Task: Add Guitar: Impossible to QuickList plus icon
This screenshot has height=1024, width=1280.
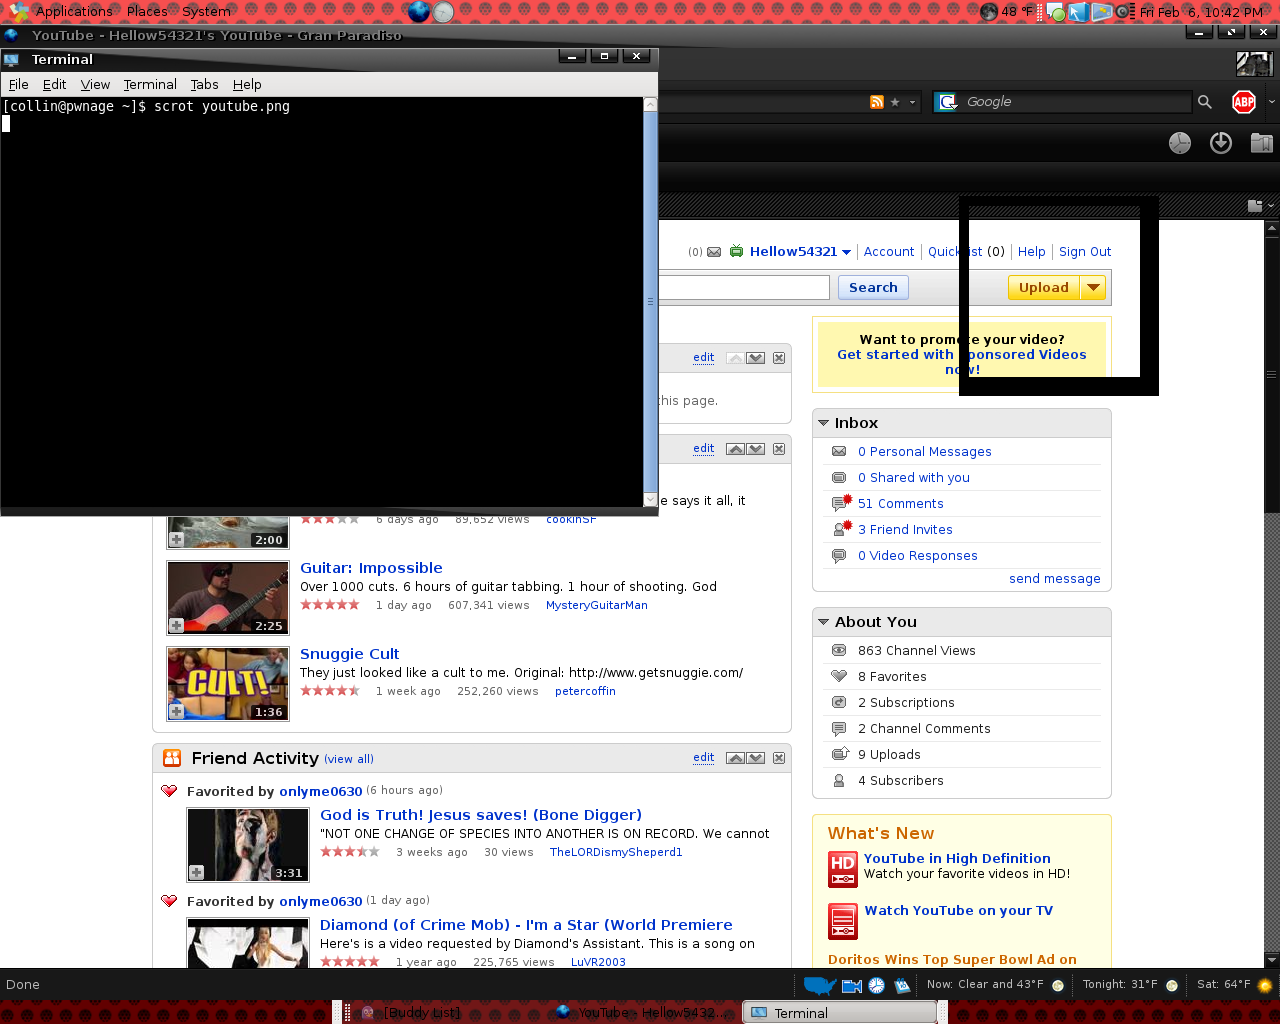Action: point(176,626)
